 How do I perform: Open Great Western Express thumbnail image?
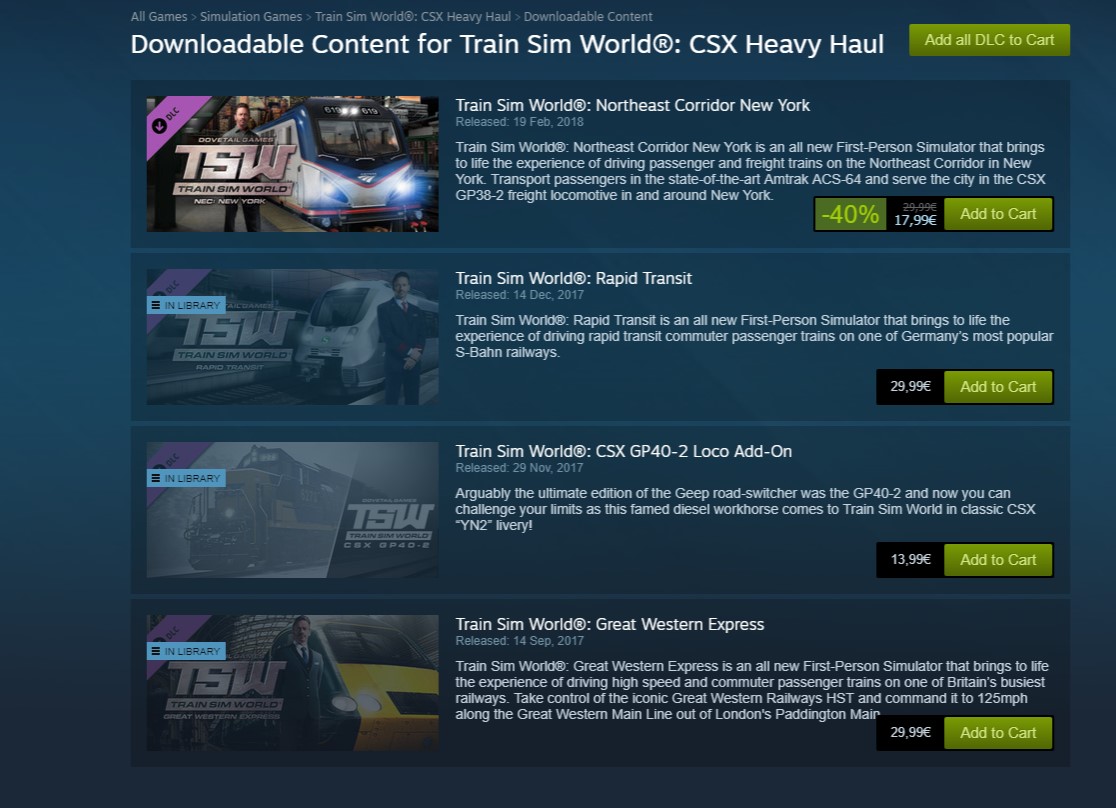tap(293, 683)
